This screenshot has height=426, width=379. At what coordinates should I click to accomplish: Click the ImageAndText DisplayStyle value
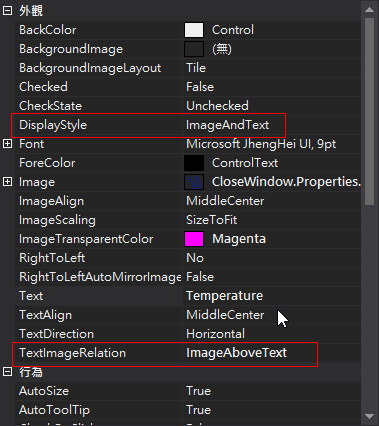point(228,125)
